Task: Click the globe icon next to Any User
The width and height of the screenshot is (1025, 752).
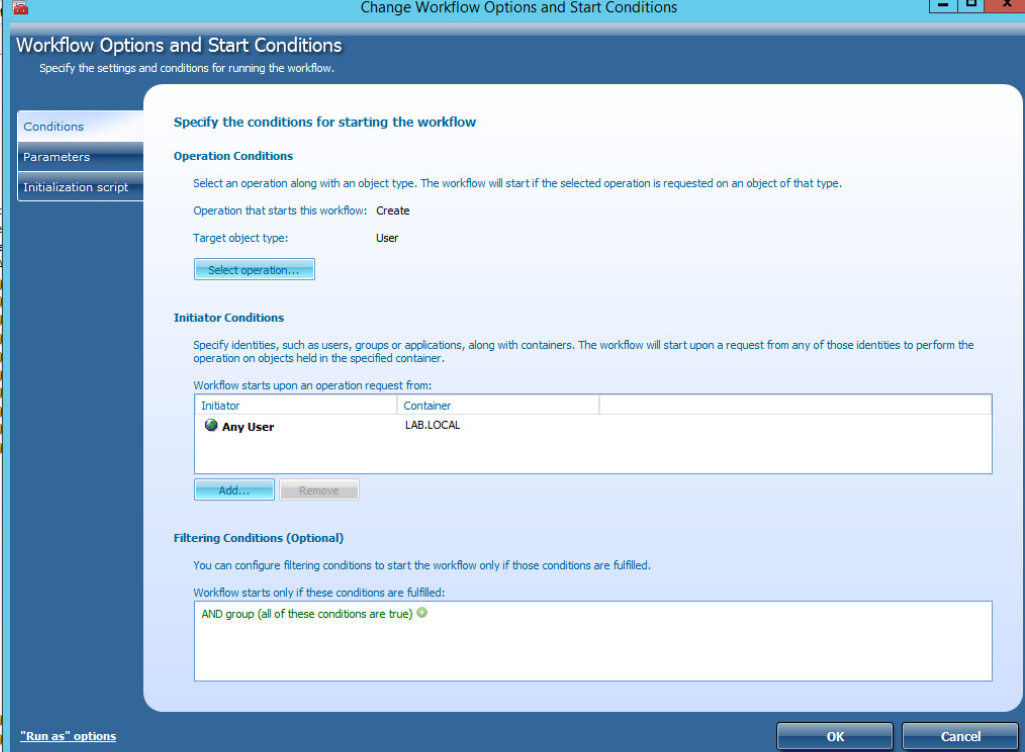Action: click(210, 426)
